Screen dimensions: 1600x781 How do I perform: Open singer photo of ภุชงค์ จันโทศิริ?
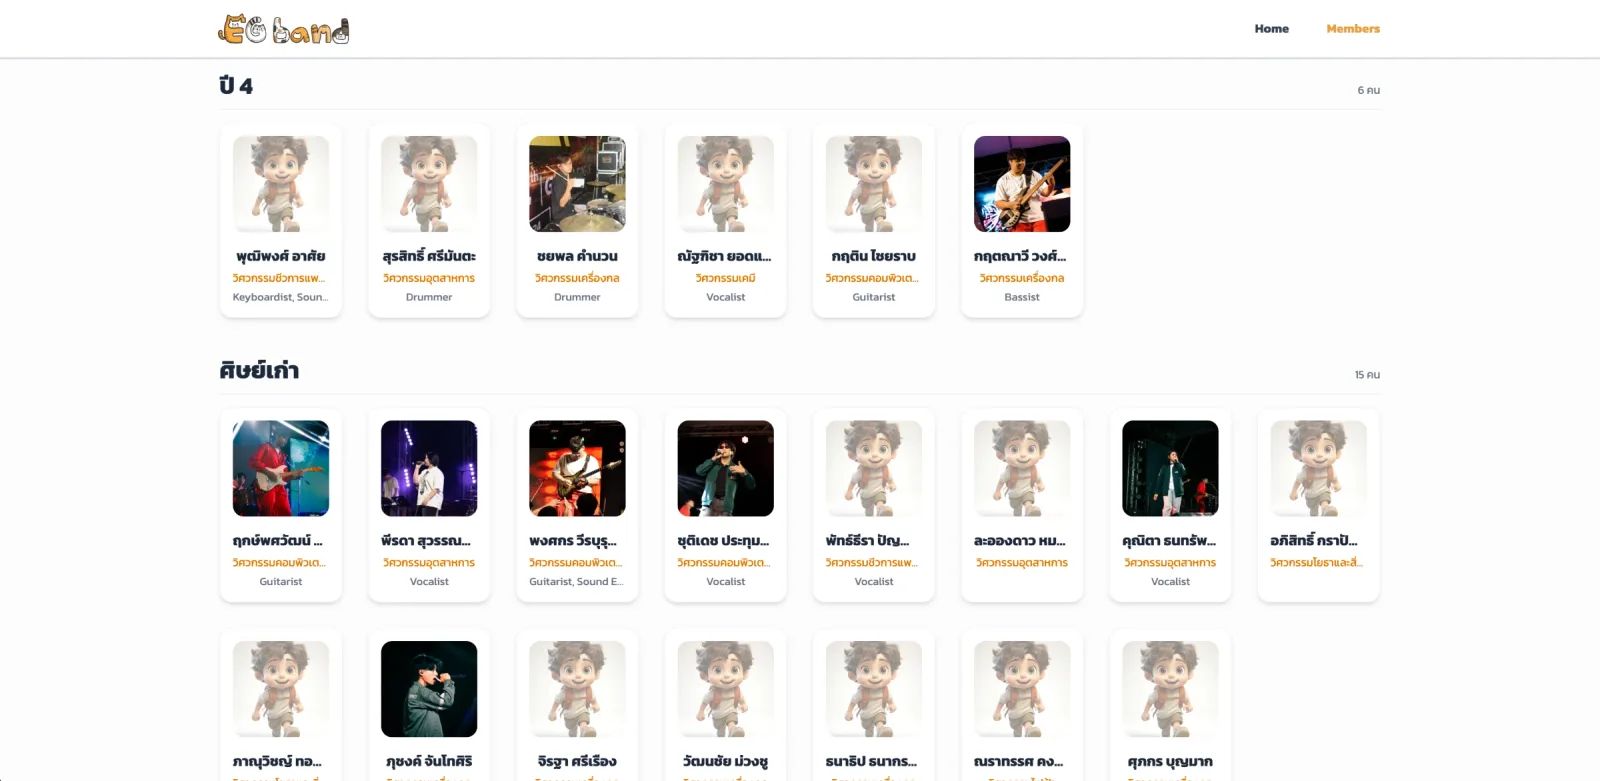(x=429, y=689)
